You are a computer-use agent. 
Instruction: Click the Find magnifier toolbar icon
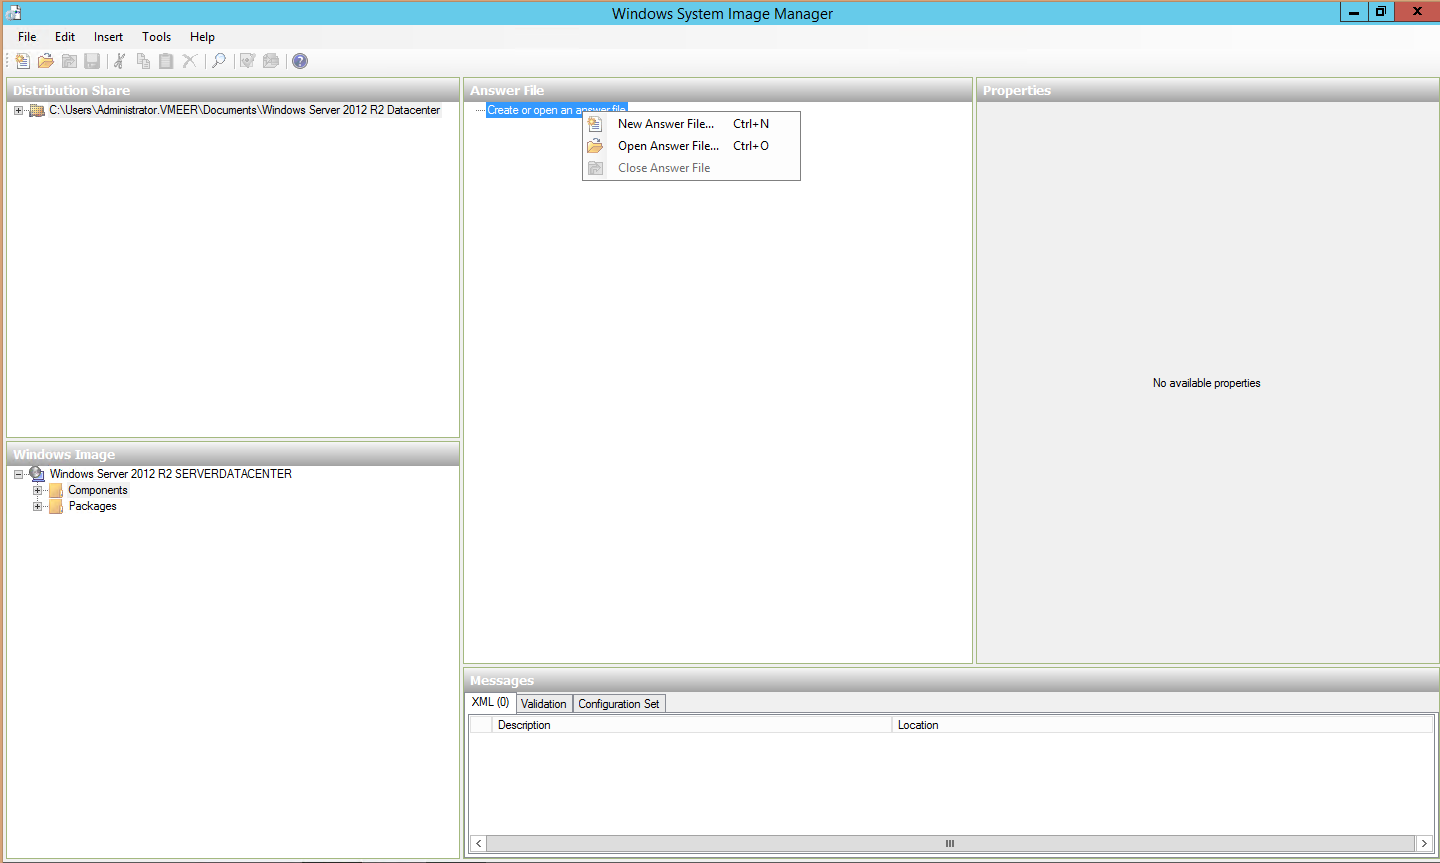click(x=218, y=61)
